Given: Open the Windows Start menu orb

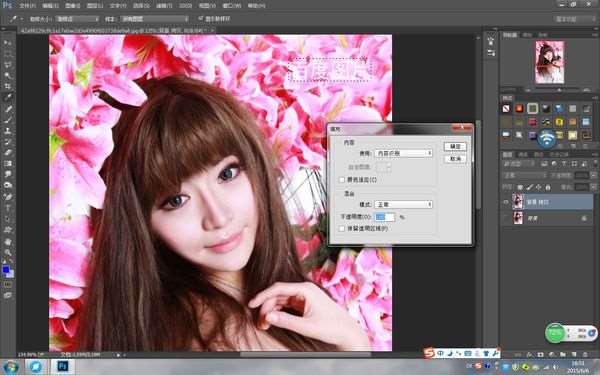Looking at the screenshot, I should (x=11, y=367).
